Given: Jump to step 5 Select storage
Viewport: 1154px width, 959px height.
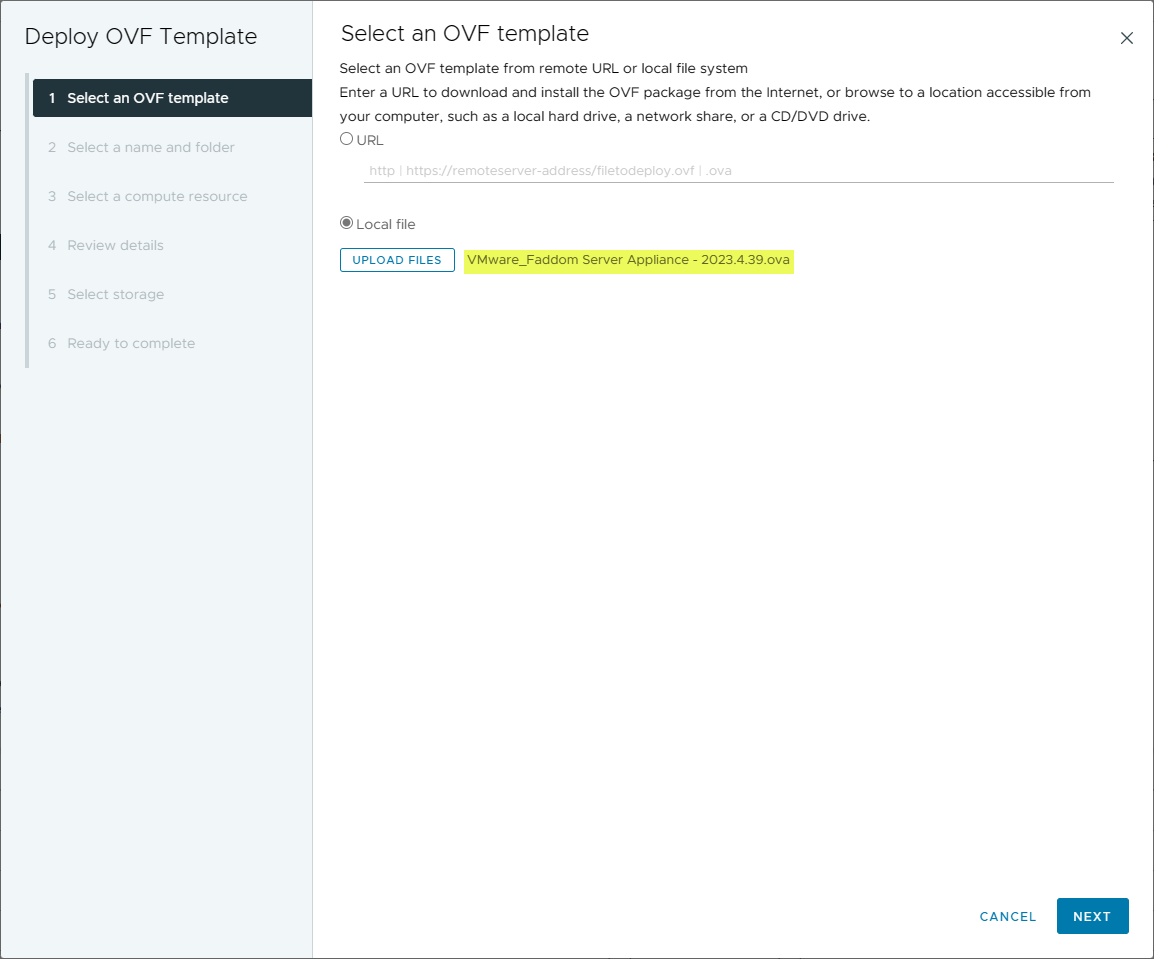Looking at the screenshot, I should tap(115, 294).
